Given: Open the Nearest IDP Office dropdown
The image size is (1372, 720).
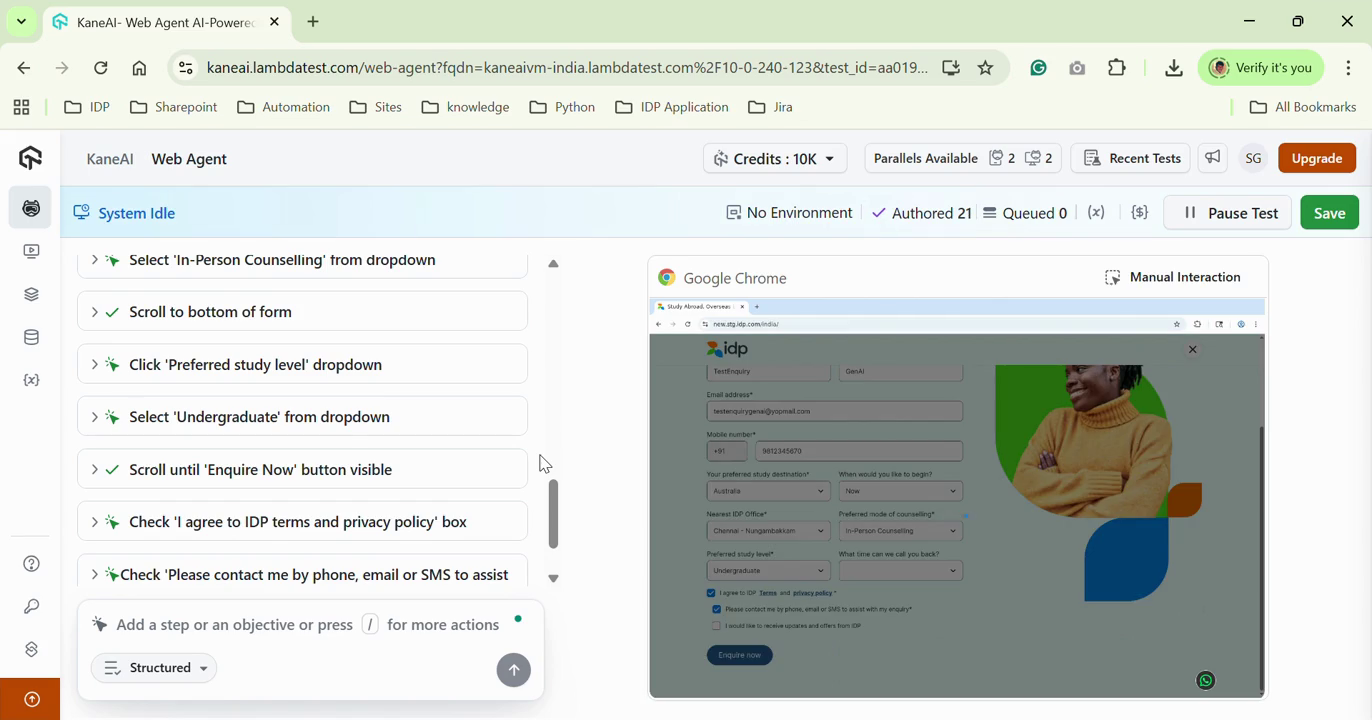Looking at the screenshot, I should click(768, 531).
